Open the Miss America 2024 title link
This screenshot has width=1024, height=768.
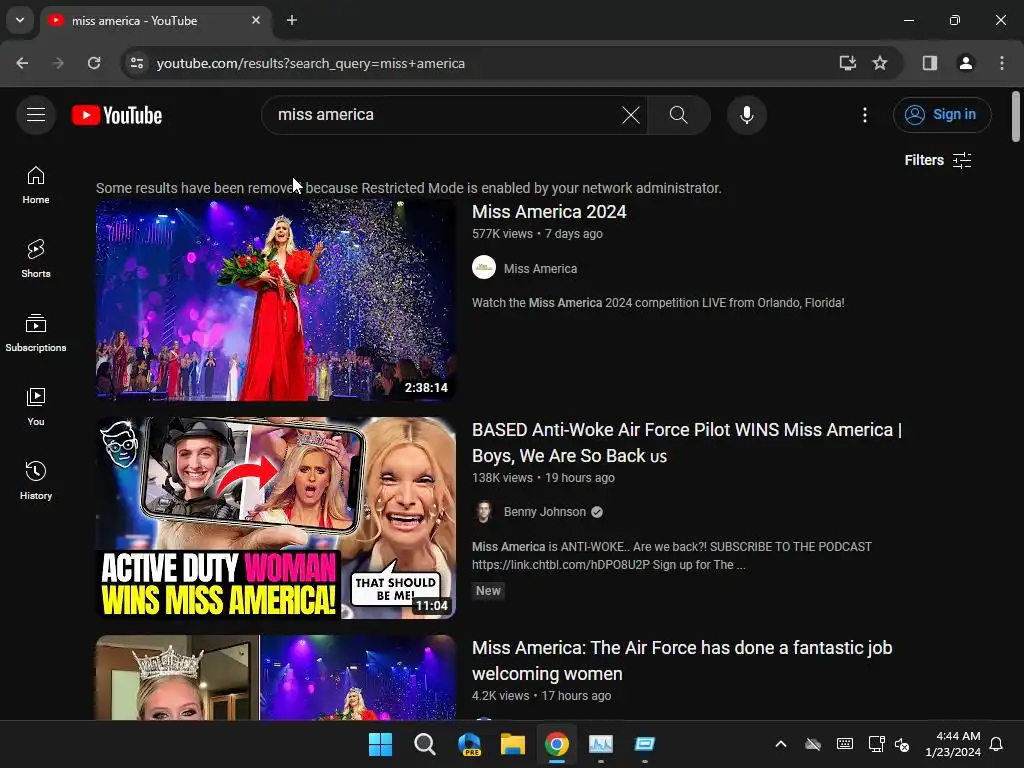tap(549, 212)
